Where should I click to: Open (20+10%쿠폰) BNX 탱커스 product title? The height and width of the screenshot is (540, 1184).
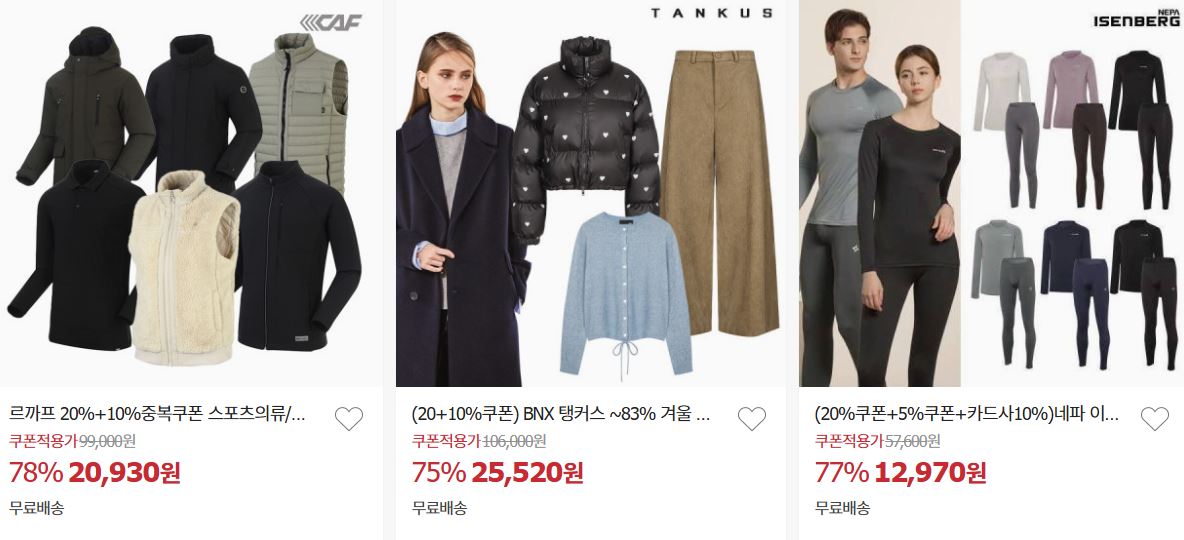pos(562,414)
